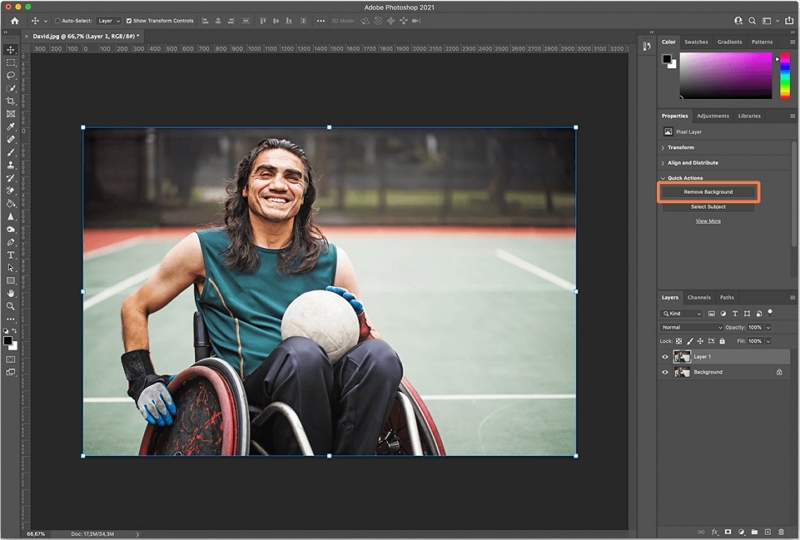800x540 pixels.
Task: Add a layer mask from Layers panel footer
Action: (x=728, y=532)
